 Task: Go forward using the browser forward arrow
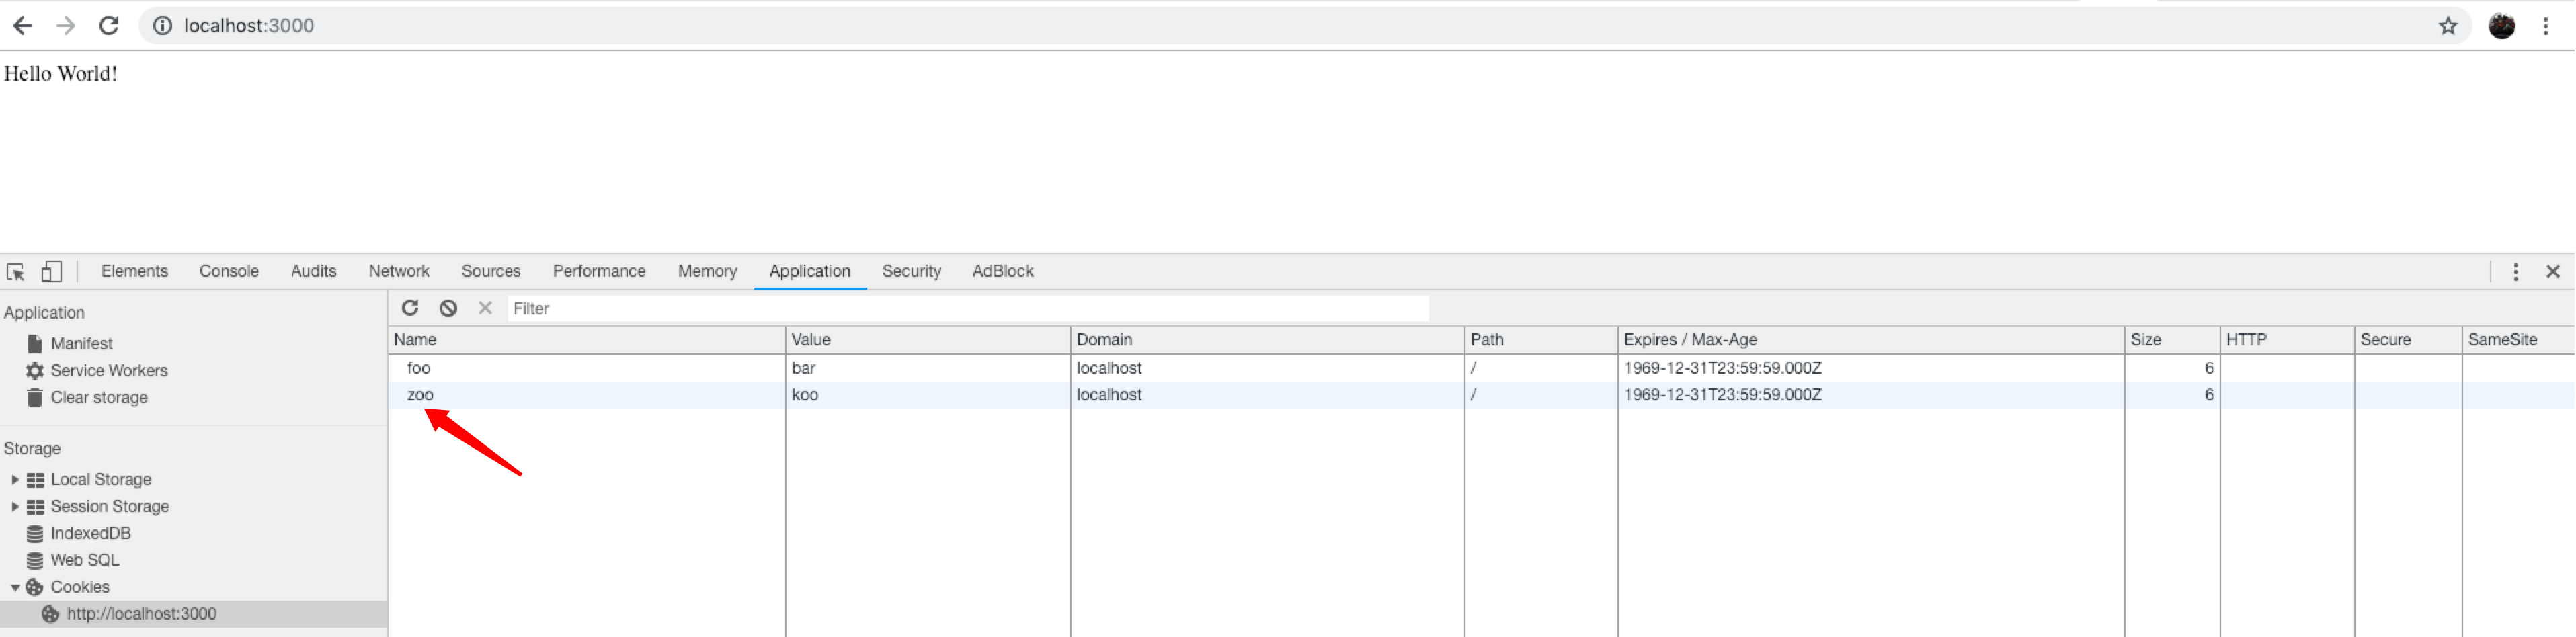tap(66, 26)
